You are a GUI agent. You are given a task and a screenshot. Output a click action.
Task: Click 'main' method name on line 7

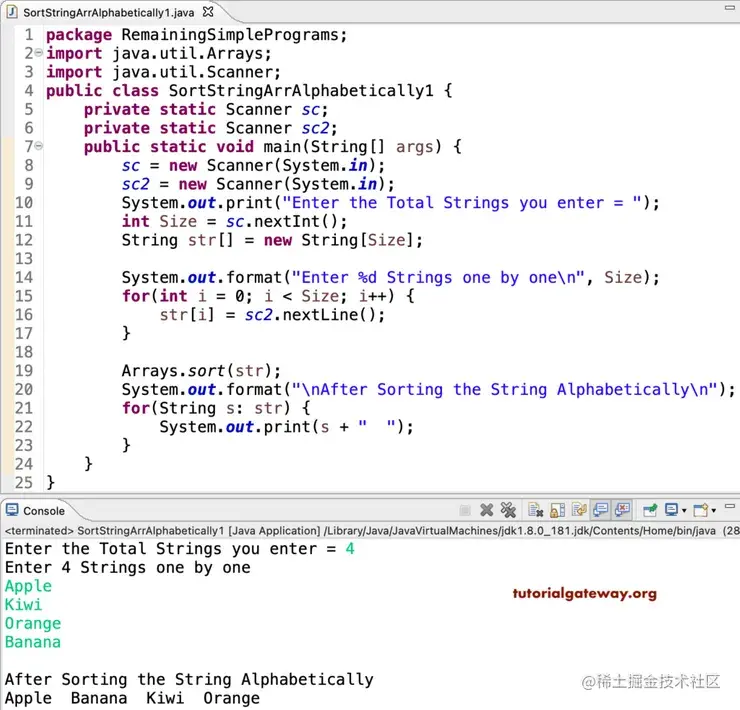[x=282, y=147]
